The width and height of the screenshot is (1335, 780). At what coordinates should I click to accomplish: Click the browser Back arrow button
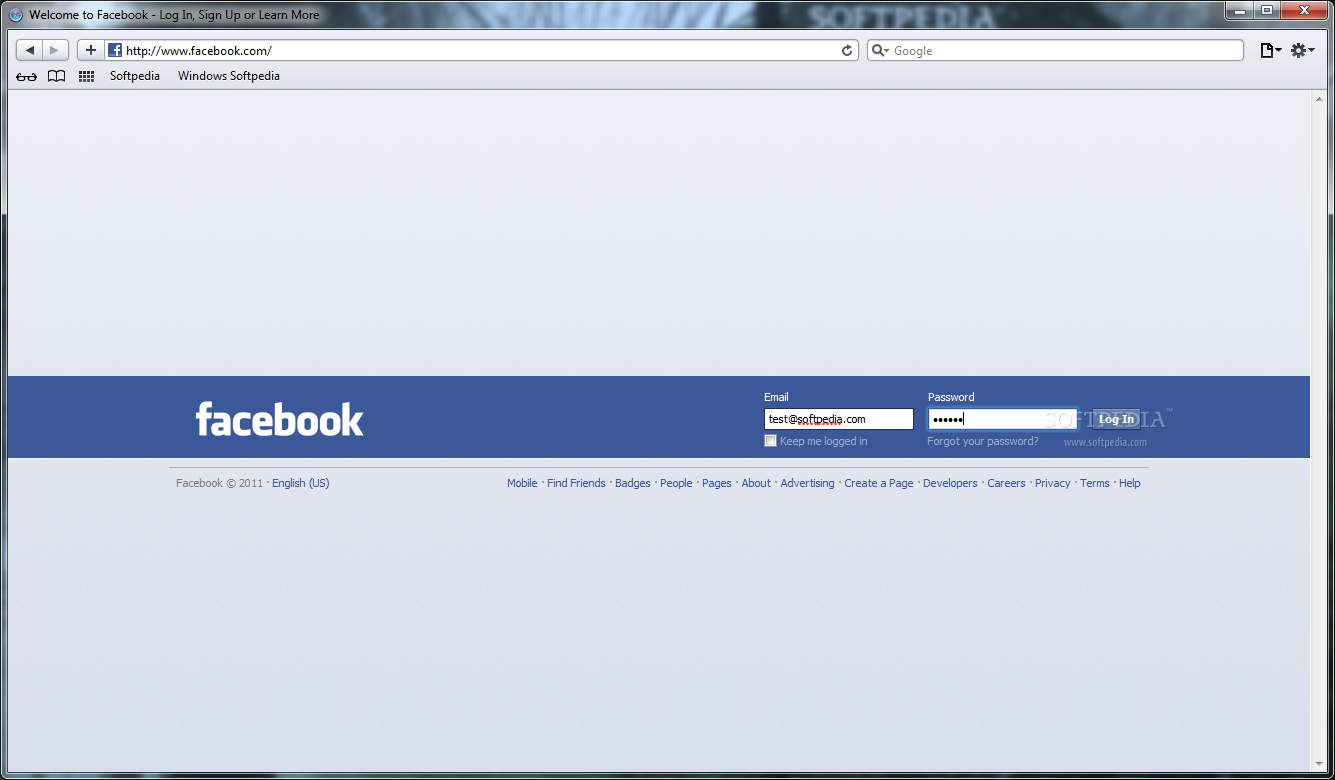pos(30,50)
